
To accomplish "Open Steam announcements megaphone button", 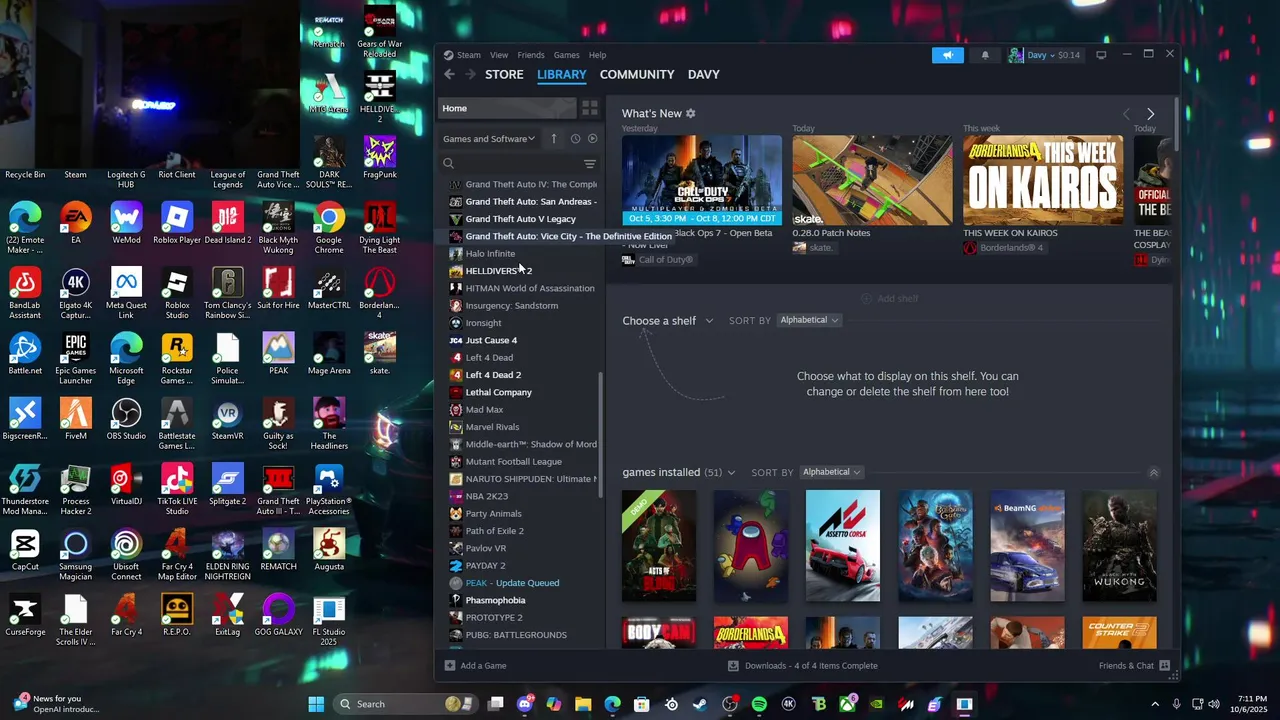I will (948, 55).
